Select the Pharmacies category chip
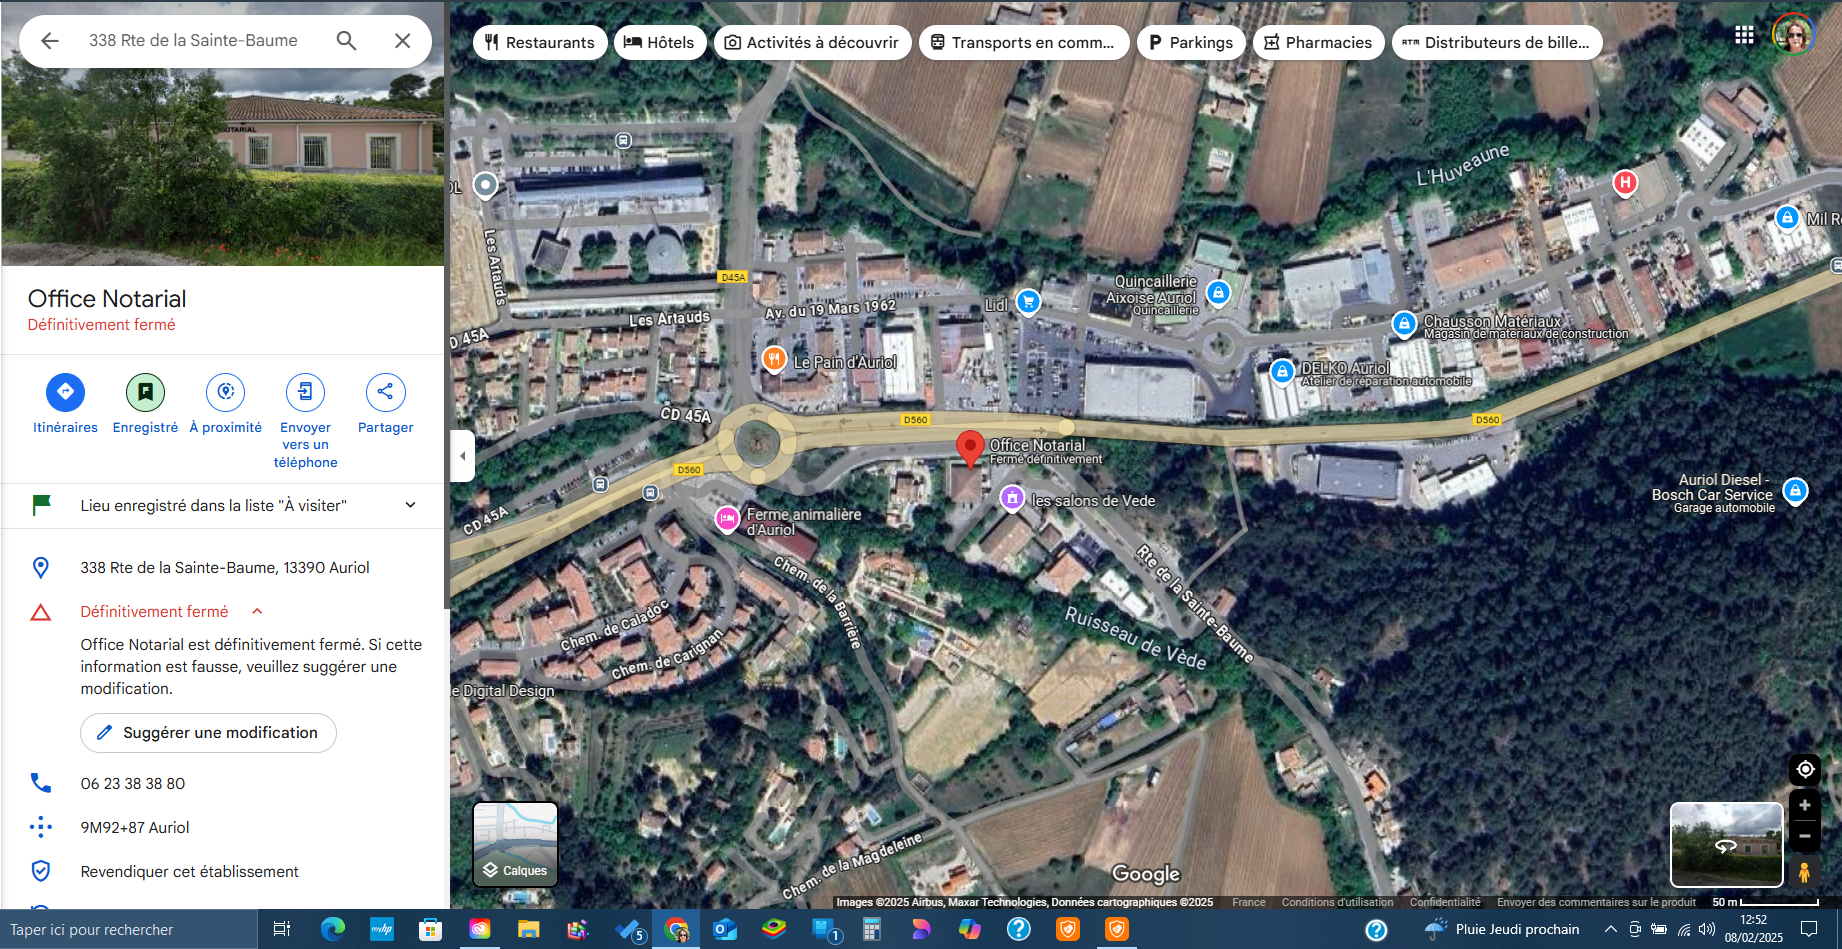The height and width of the screenshot is (949, 1842). pyautogui.click(x=1318, y=42)
